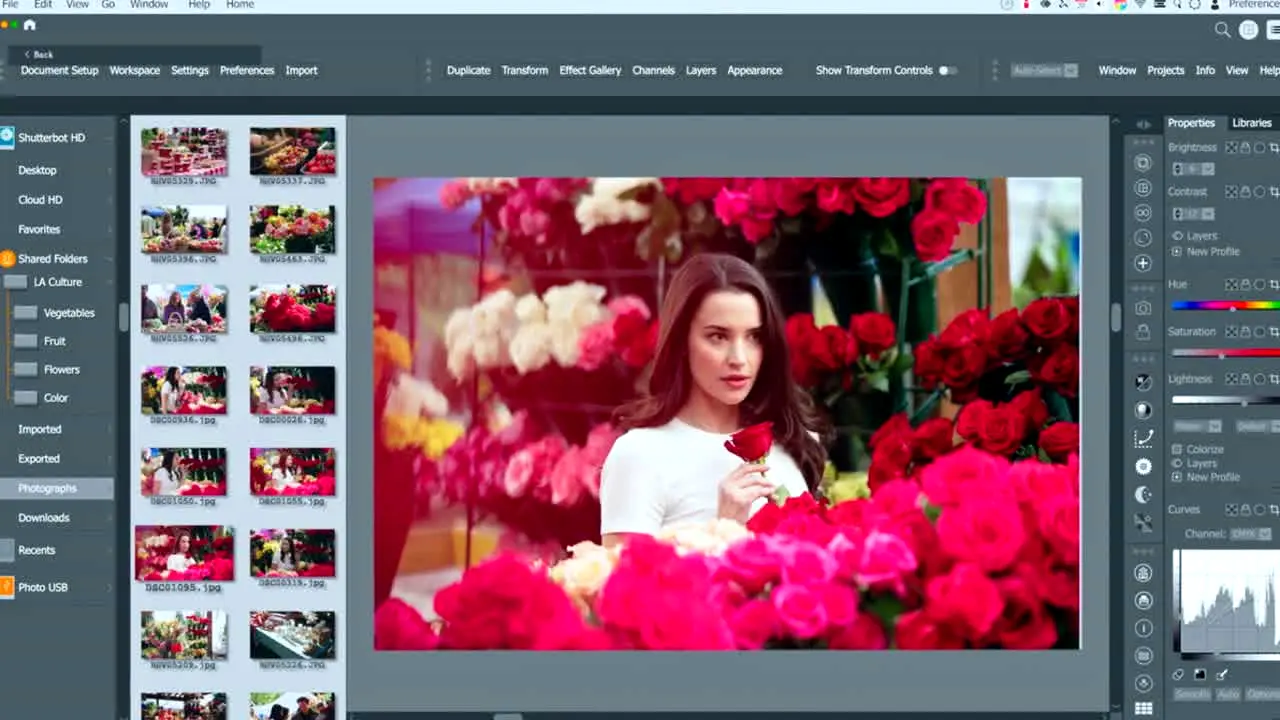This screenshot has width=1280, height=720.
Task: Click the Import button
Action: [301, 70]
